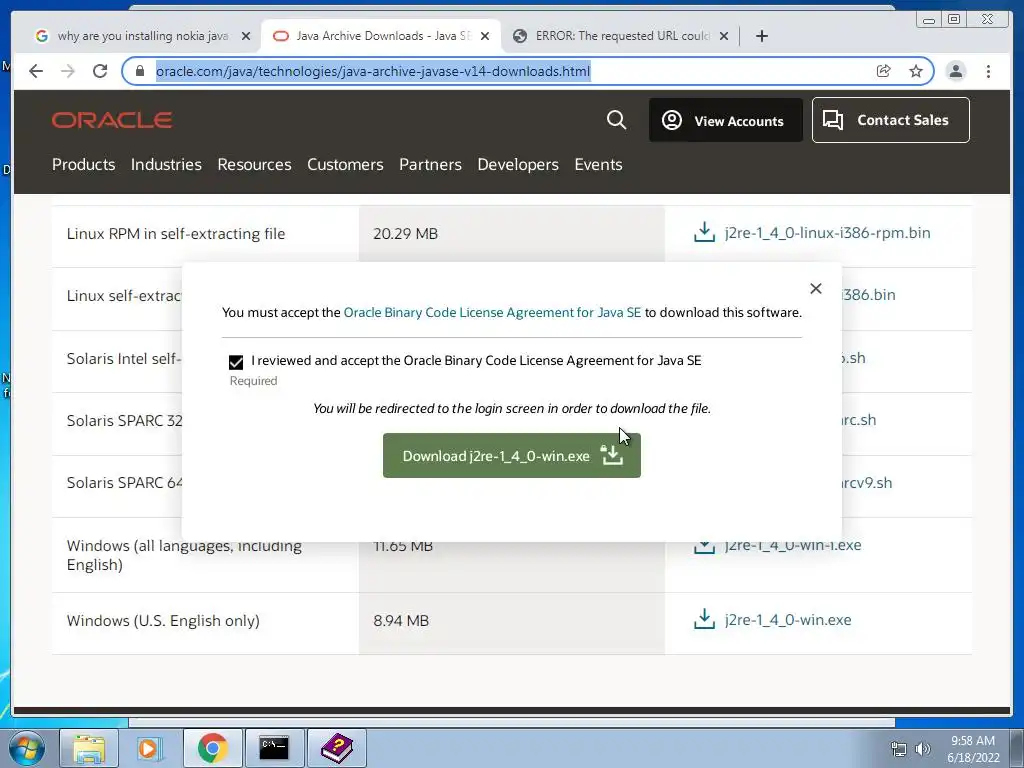This screenshot has width=1024, height=768.
Task: Close the Google search tab
Action: click(x=246, y=36)
